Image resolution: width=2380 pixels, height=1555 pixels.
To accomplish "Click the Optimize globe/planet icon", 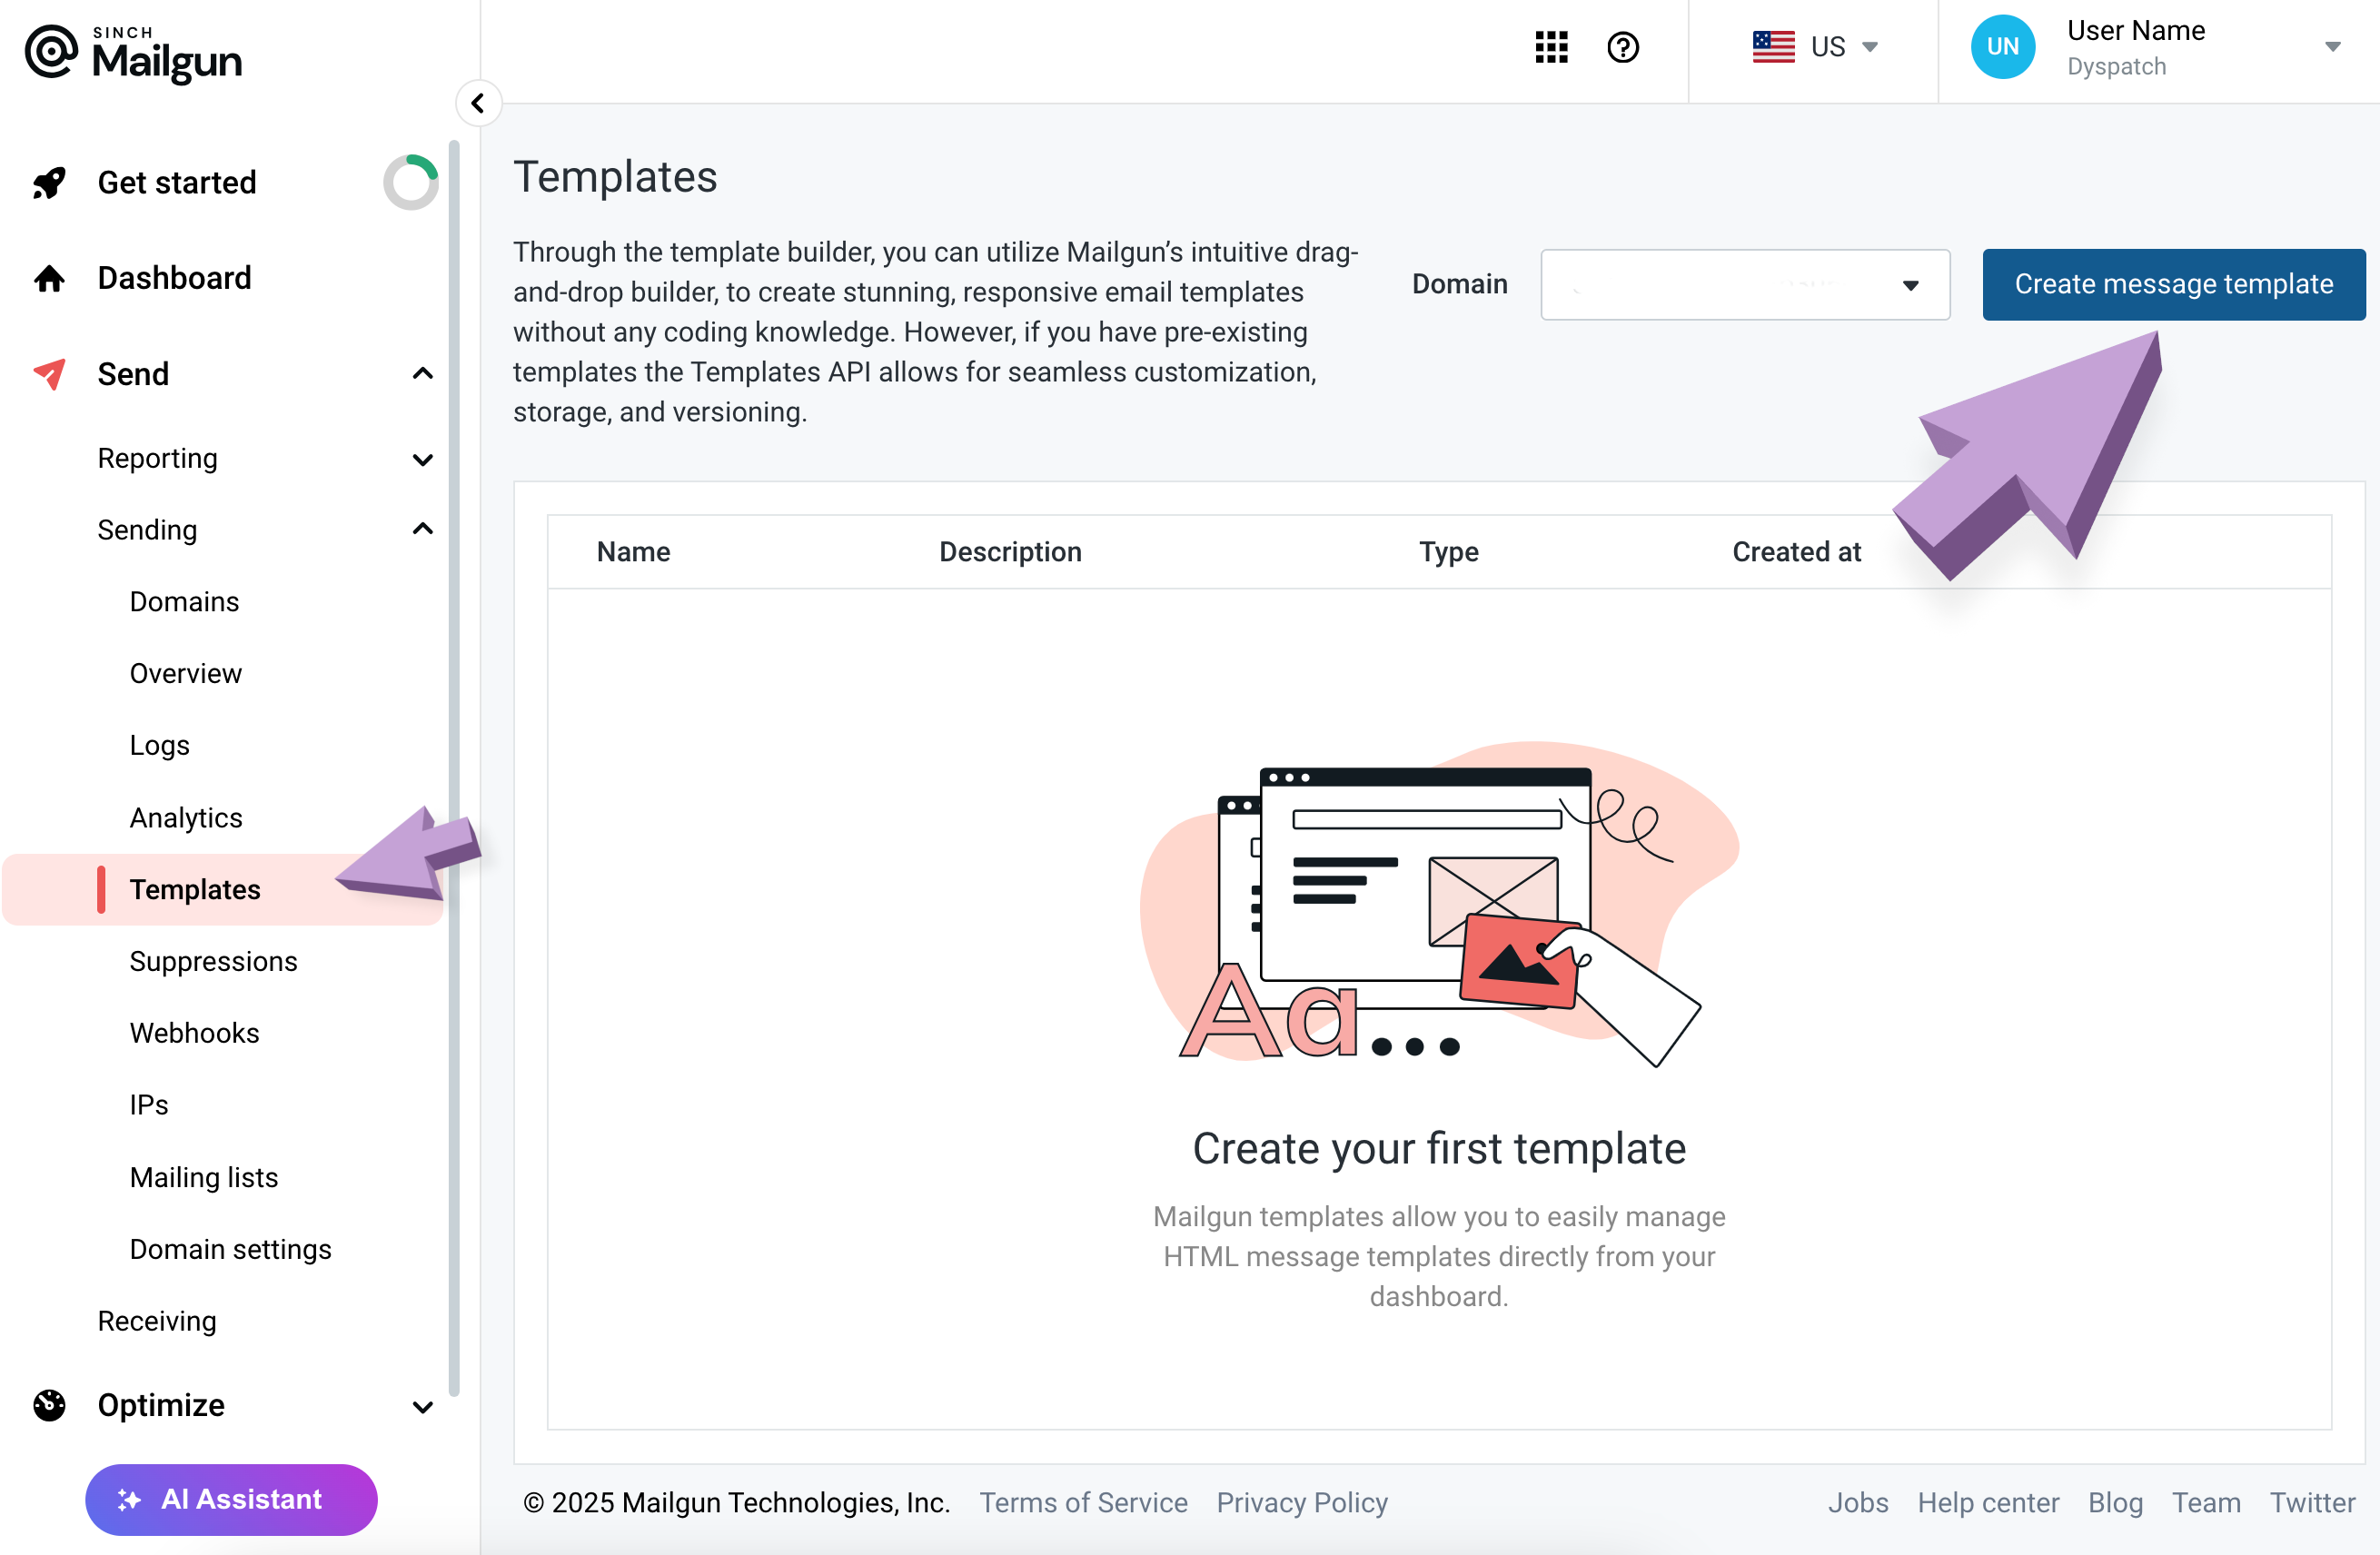I will coord(50,1404).
